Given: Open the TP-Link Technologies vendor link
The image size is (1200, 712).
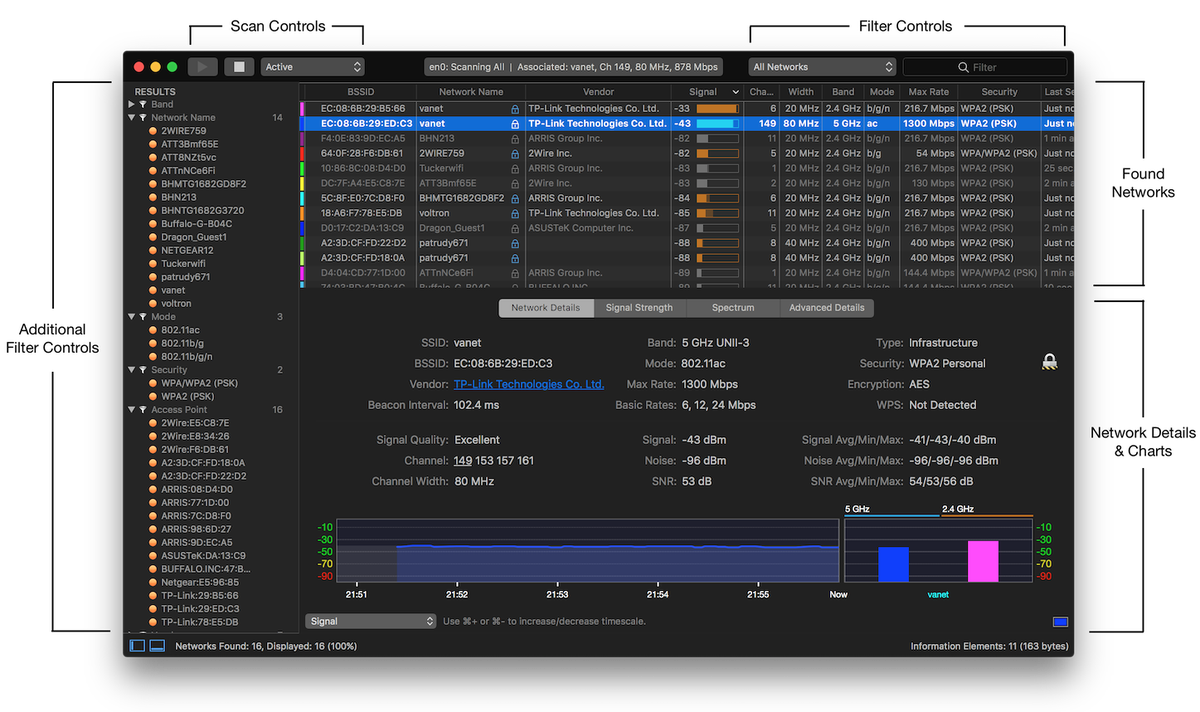Looking at the screenshot, I should [x=529, y=383].
